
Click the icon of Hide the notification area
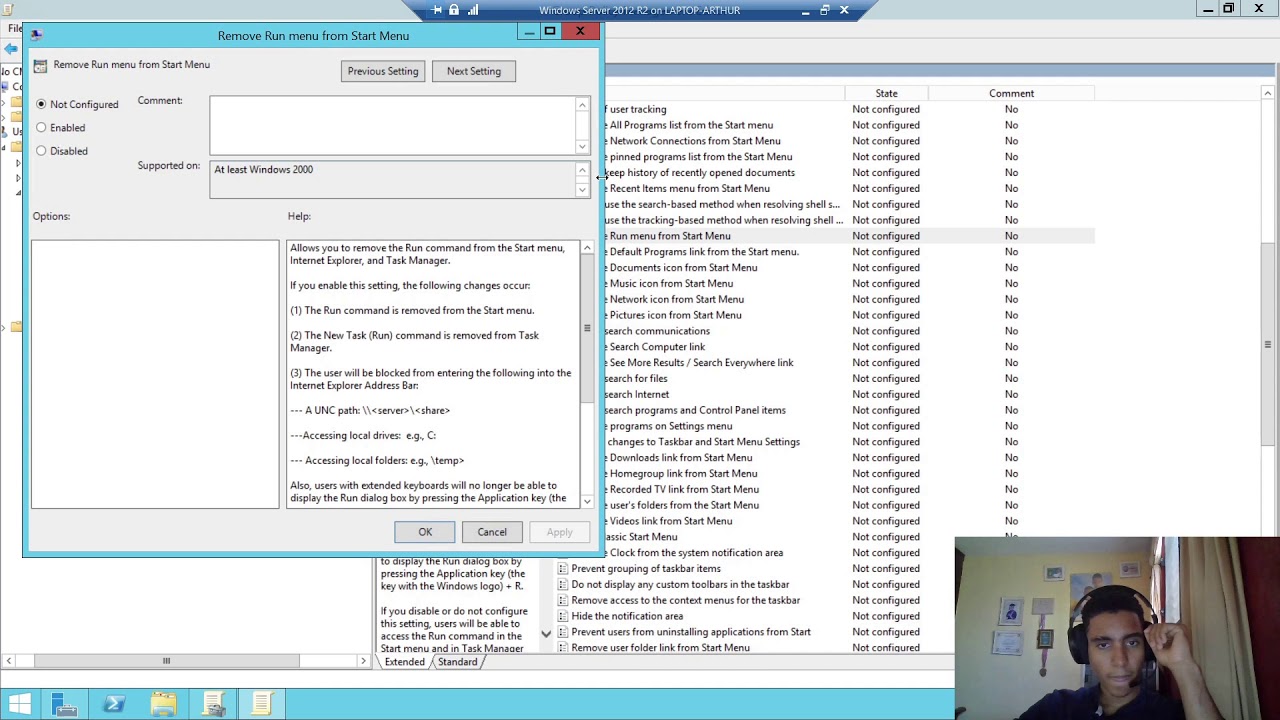click(x=562, y=617)
